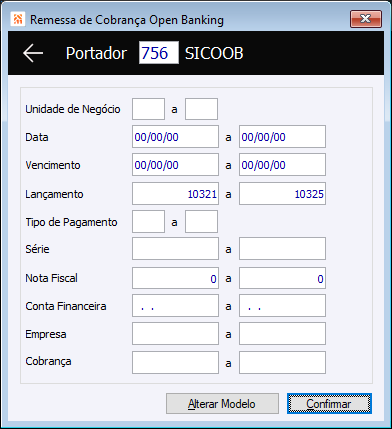This screenshot has height=429, width=392.
Task: Click the Lançamento label
Action: [x=54, y=194]
